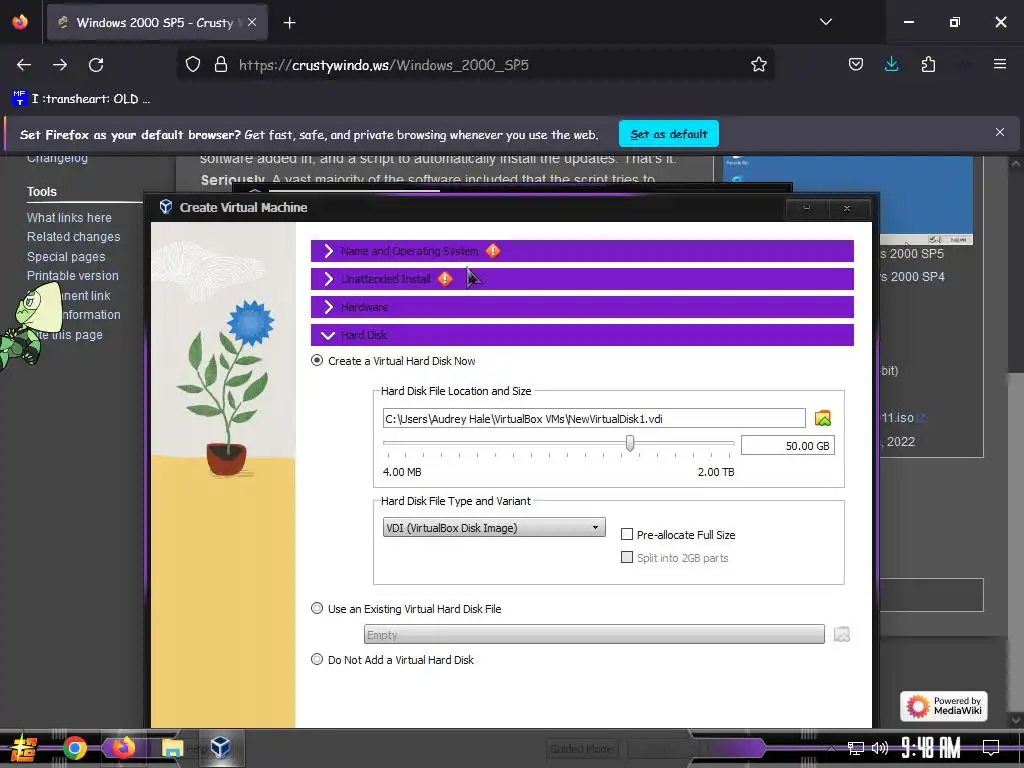Click the 50.00 GB size field
This screenshot has width=1024, height=768.
click(788, 445)
